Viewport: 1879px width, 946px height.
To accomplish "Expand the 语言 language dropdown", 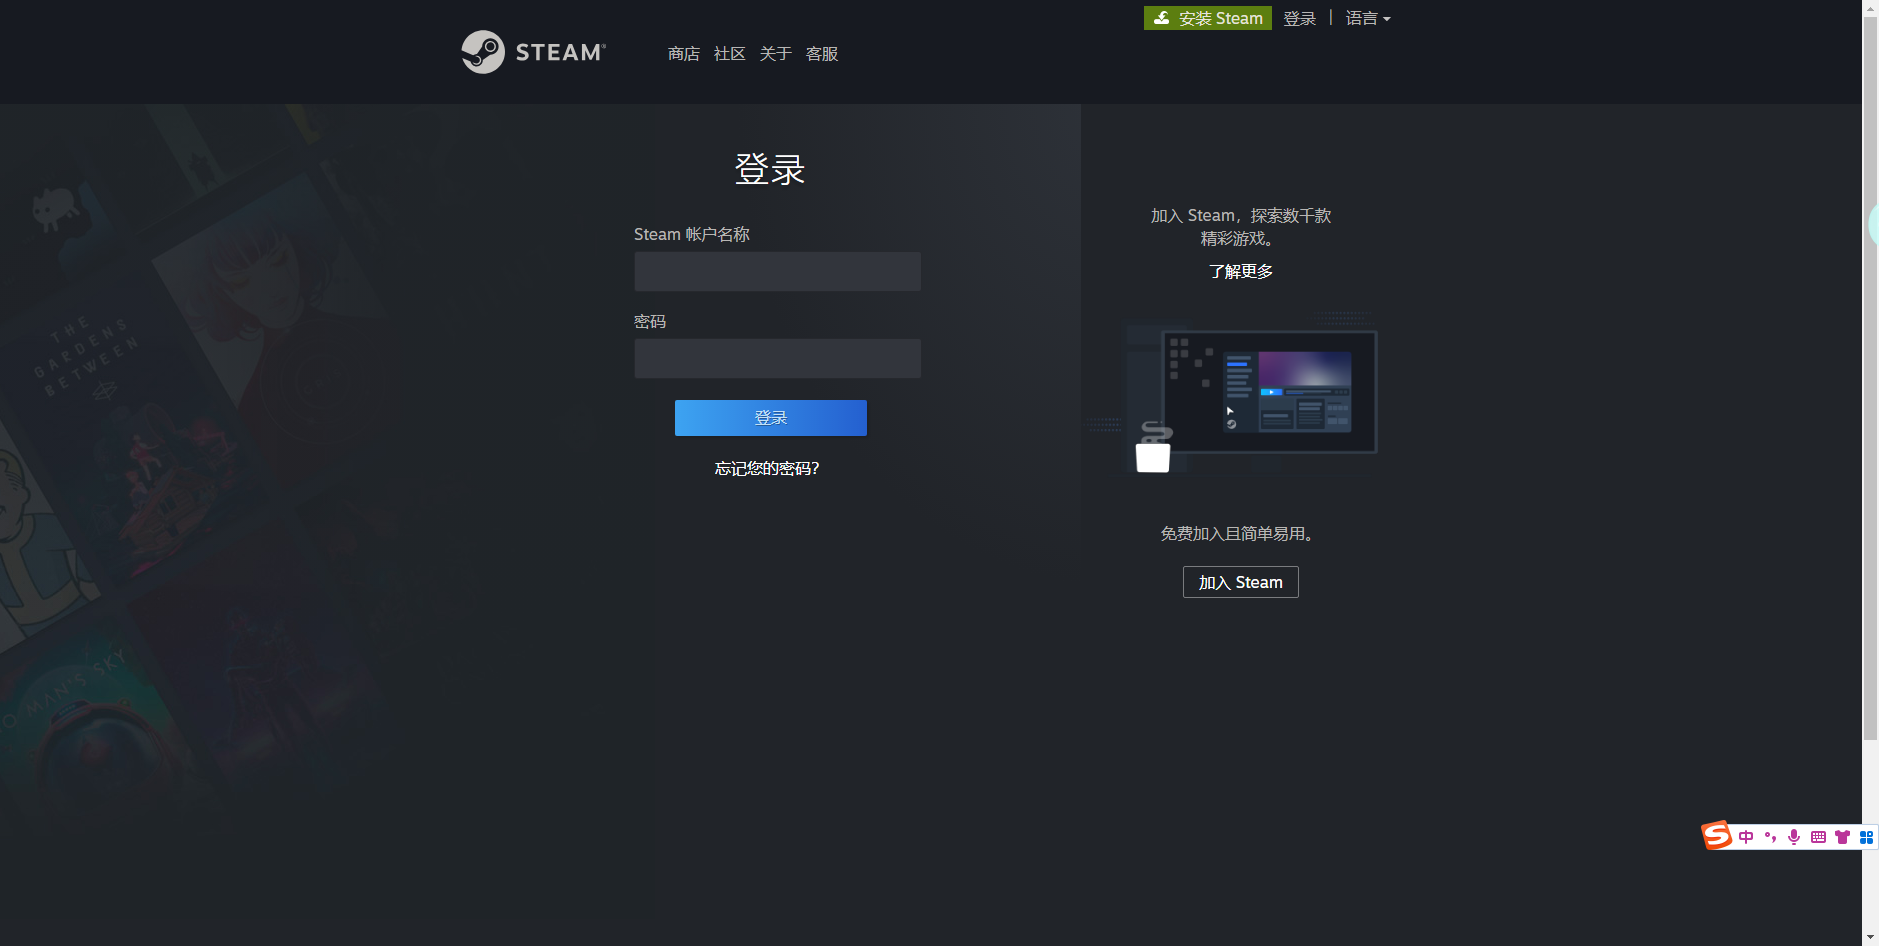I will 1367,18.
